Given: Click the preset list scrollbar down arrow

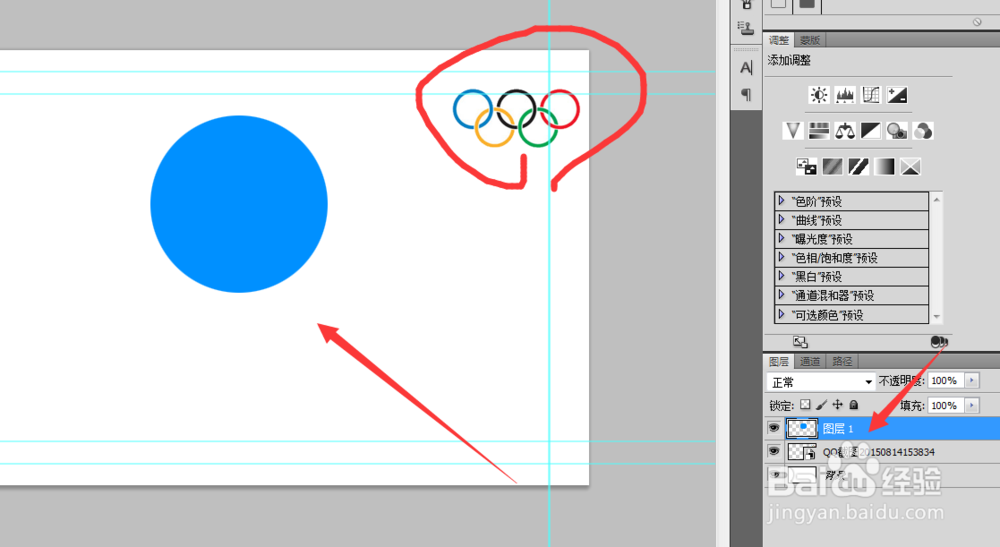Looking at the screenshot, I should (936, 316).
